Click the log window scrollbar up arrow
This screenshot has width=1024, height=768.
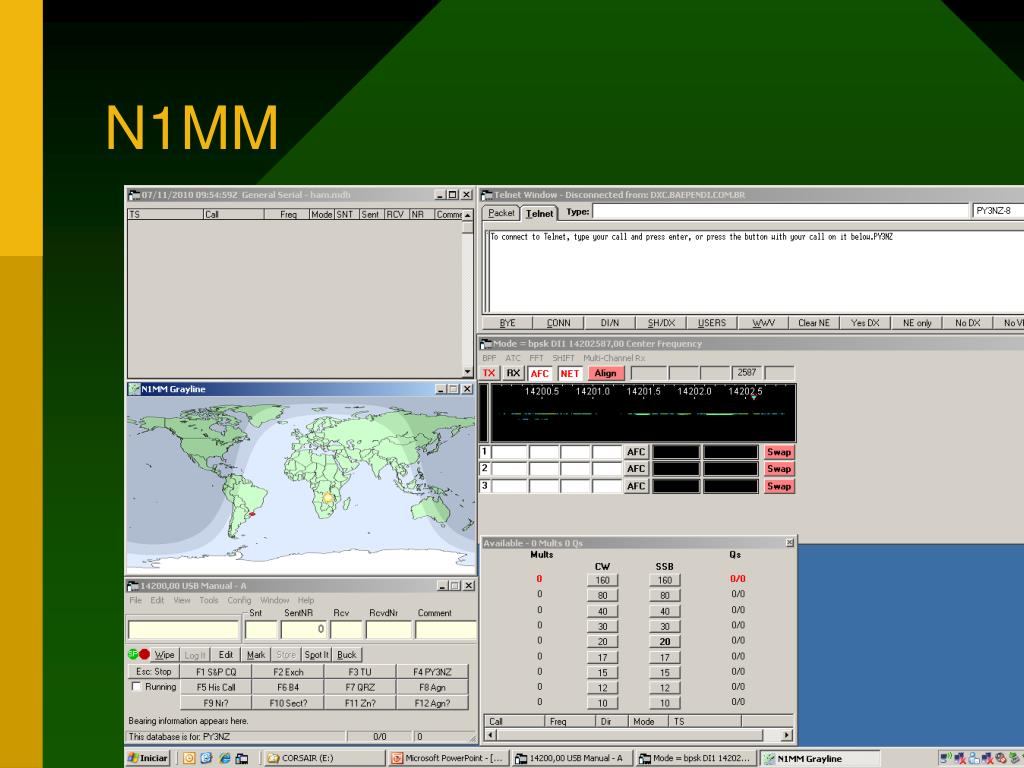[x=468, y=215]
